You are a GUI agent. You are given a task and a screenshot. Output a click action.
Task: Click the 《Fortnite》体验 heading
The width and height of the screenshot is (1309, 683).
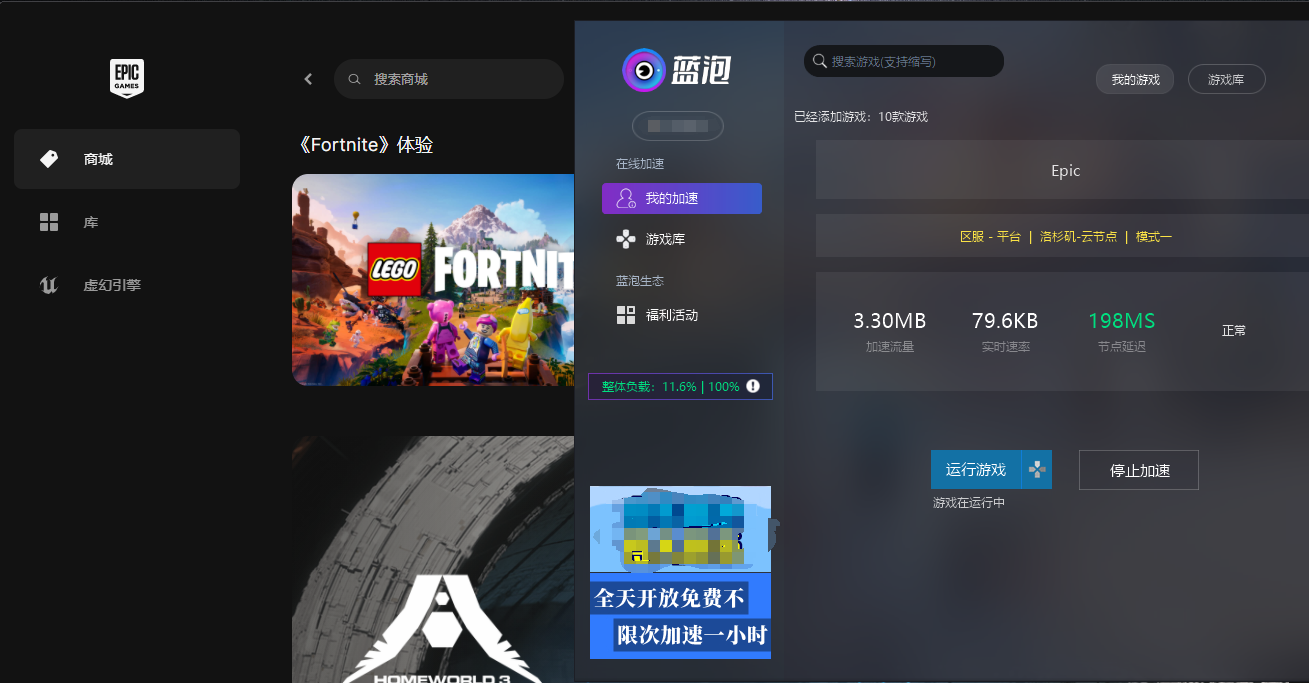pyautogui.click(x=366, y=145)
